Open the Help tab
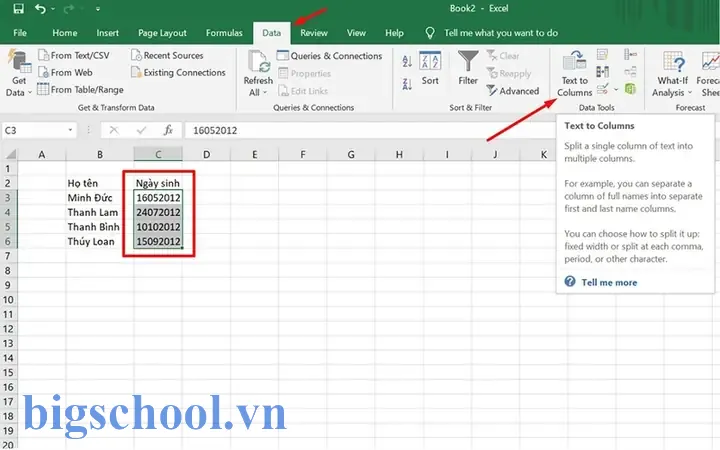Image resolution: width=720 pixels, height=450 pixels. click(x=394, y=33)
